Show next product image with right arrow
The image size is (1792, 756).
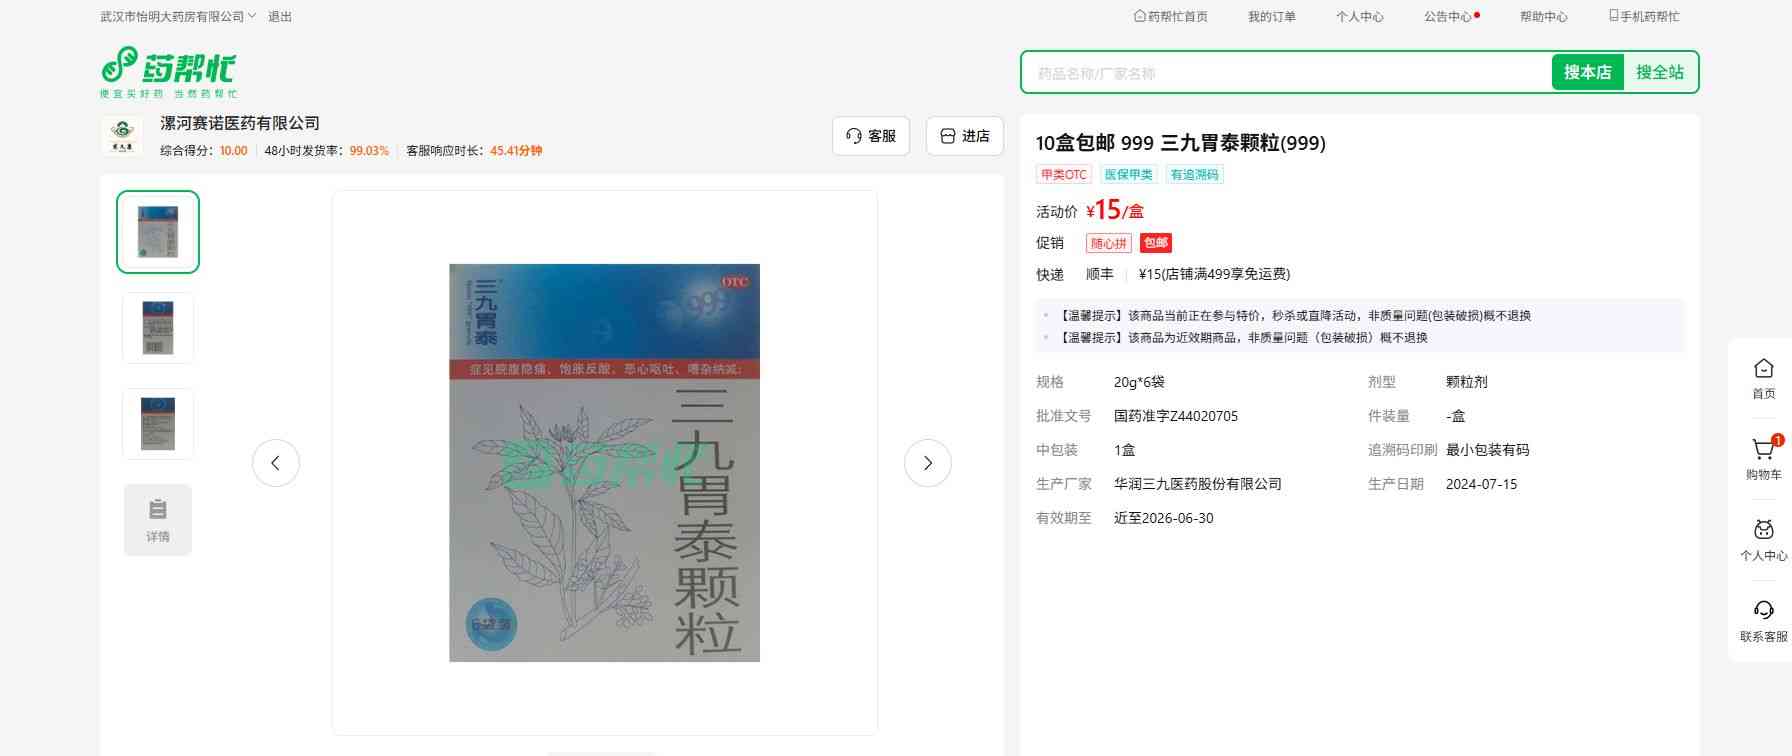click(x=927, y=463)
